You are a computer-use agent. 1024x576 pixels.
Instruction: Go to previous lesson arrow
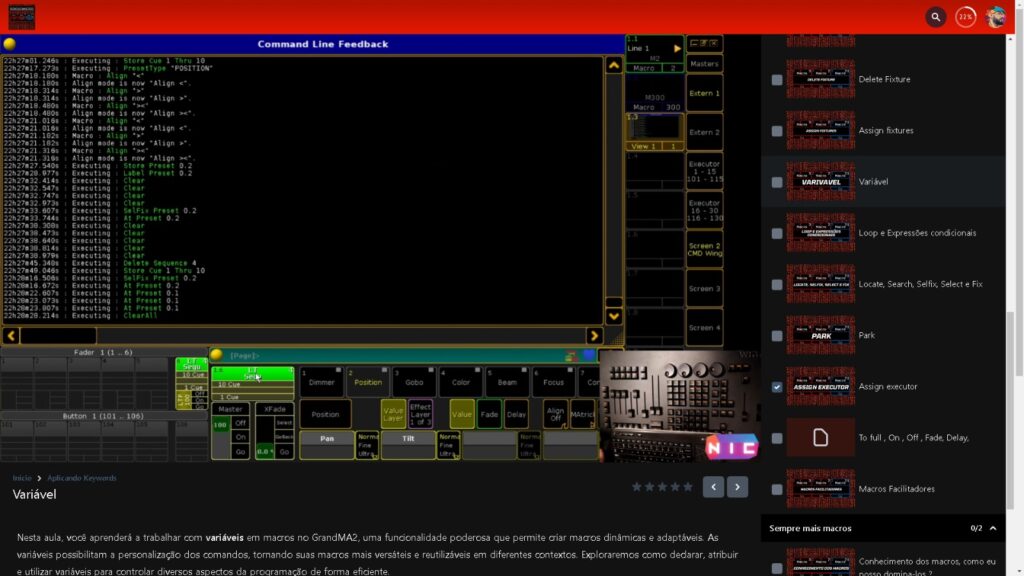point(713,487)
